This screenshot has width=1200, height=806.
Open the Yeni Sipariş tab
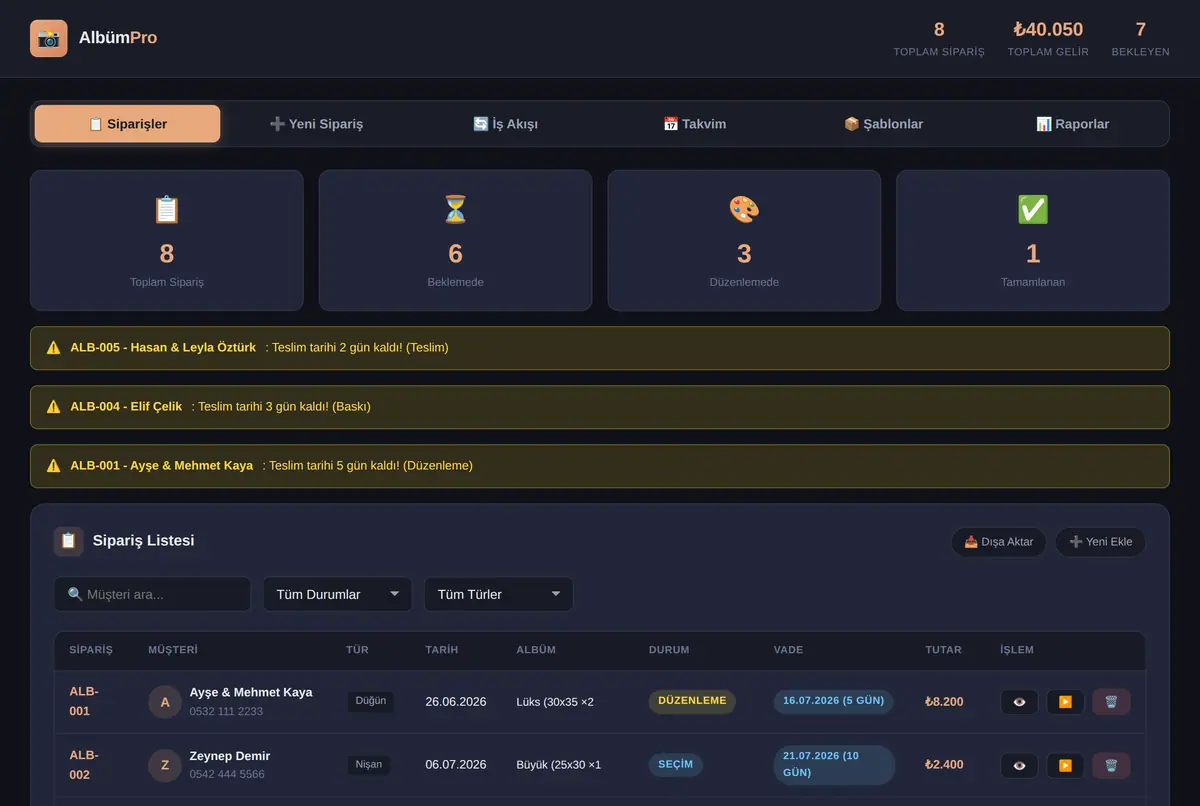click(x=316, y=124)
